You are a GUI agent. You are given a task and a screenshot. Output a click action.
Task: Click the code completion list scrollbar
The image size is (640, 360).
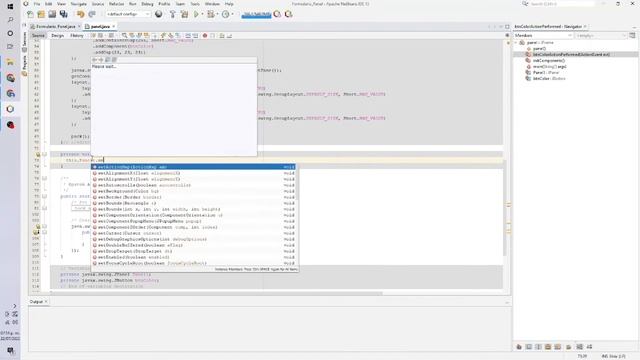298,182
